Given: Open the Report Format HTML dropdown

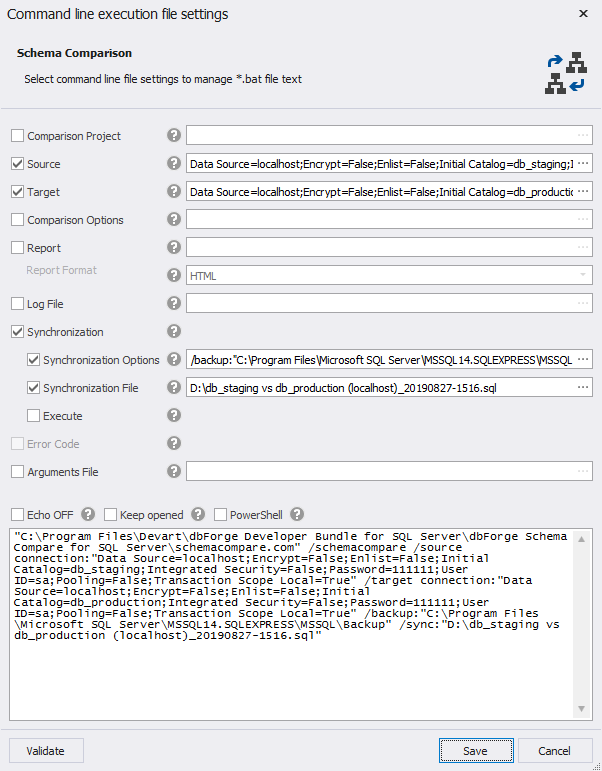Looking at the screenshot, I should pos(389,275).
